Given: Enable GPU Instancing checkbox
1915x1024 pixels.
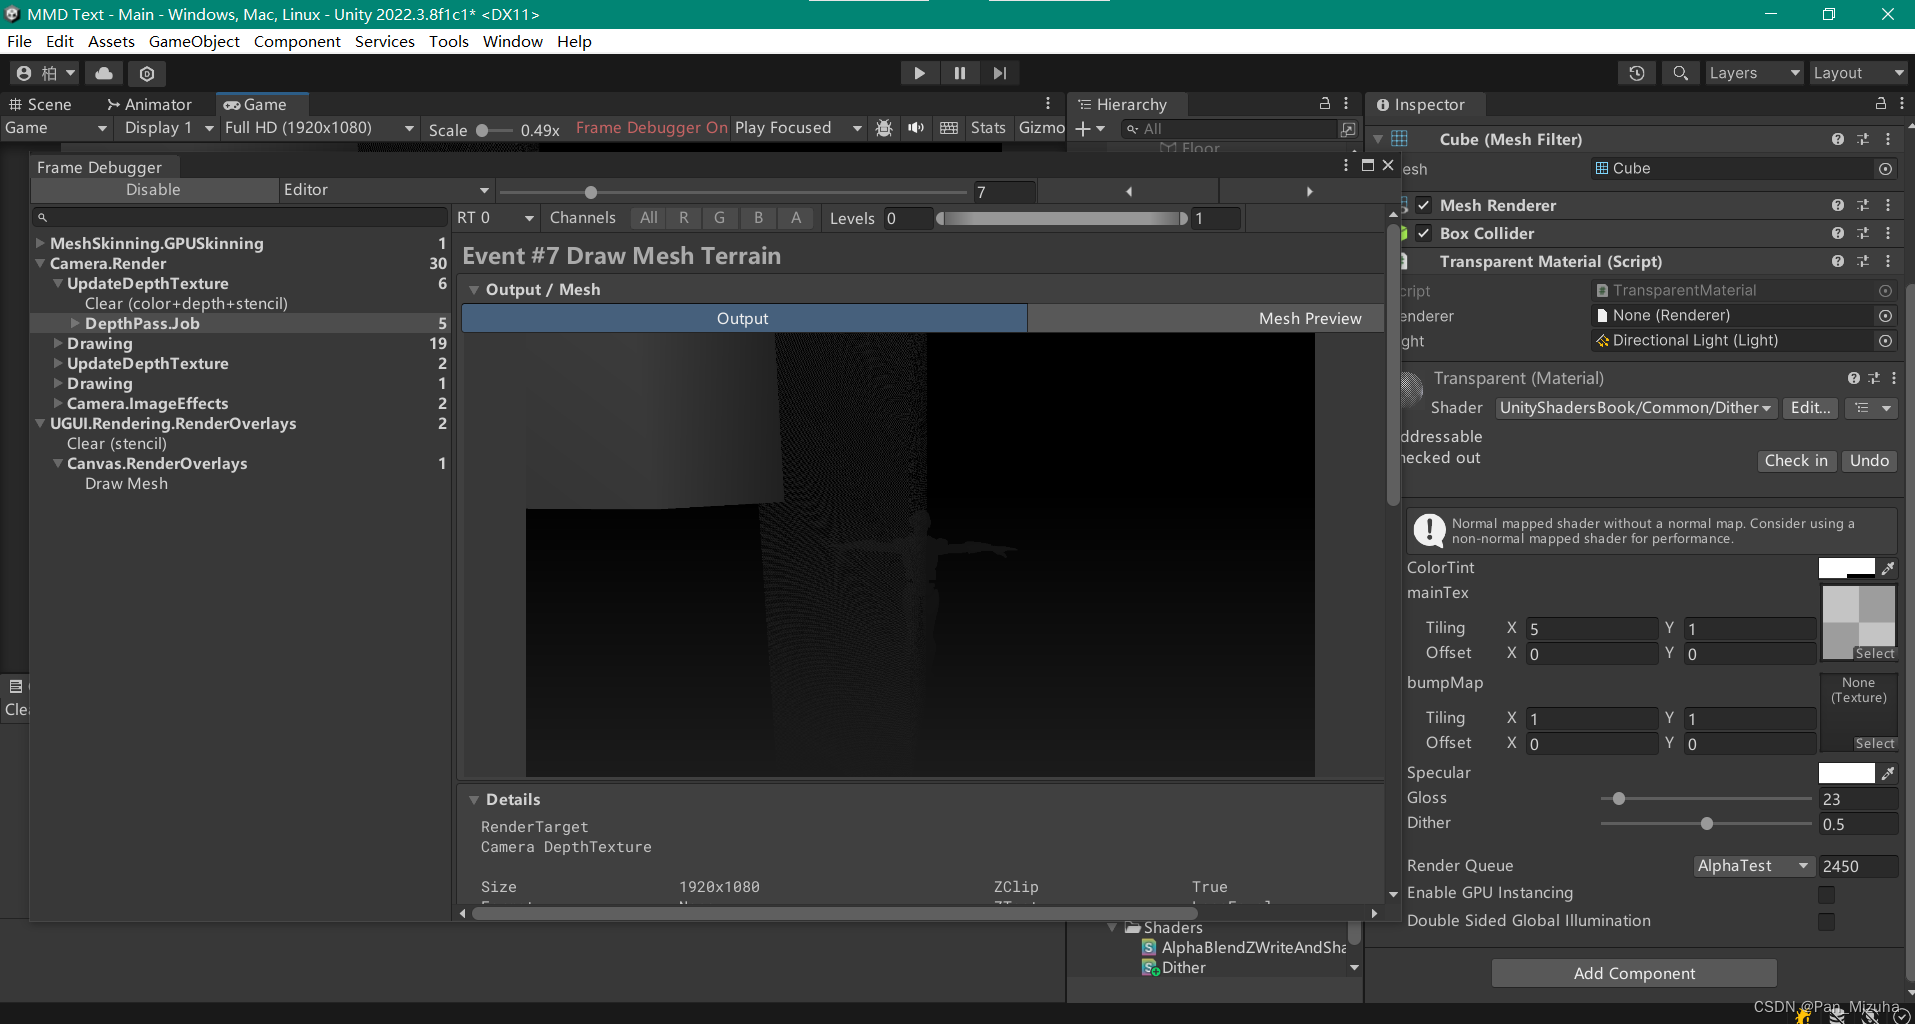Looking at the screenshot, I should (1827, 894).
